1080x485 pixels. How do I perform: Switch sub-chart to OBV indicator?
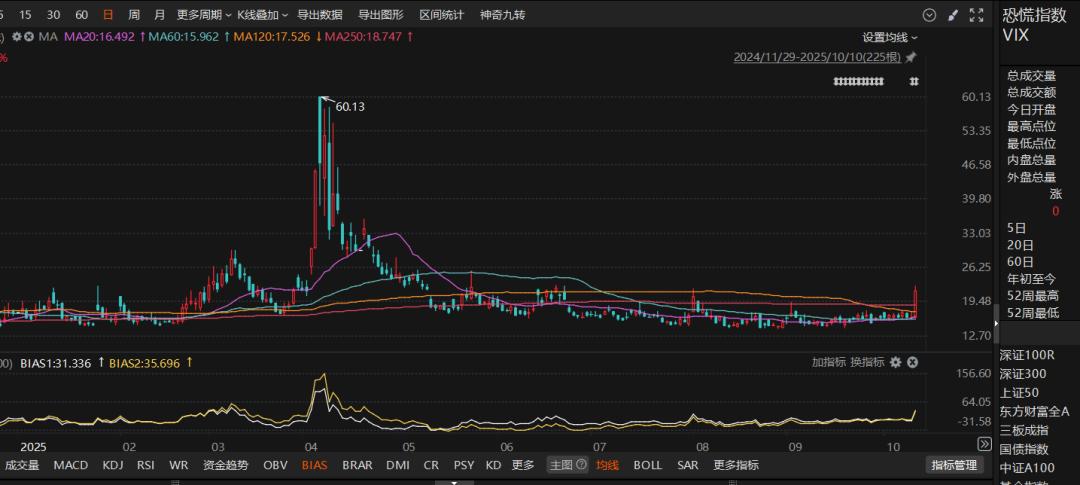pyautogui.click(x=276, y=465)
